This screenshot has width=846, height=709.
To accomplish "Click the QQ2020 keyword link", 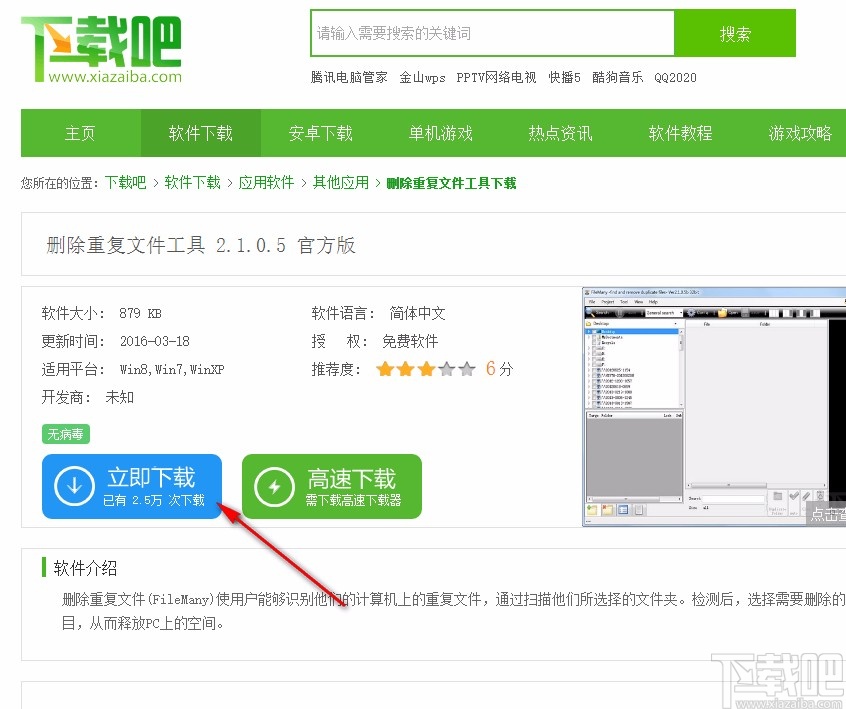I will point(675,77).
